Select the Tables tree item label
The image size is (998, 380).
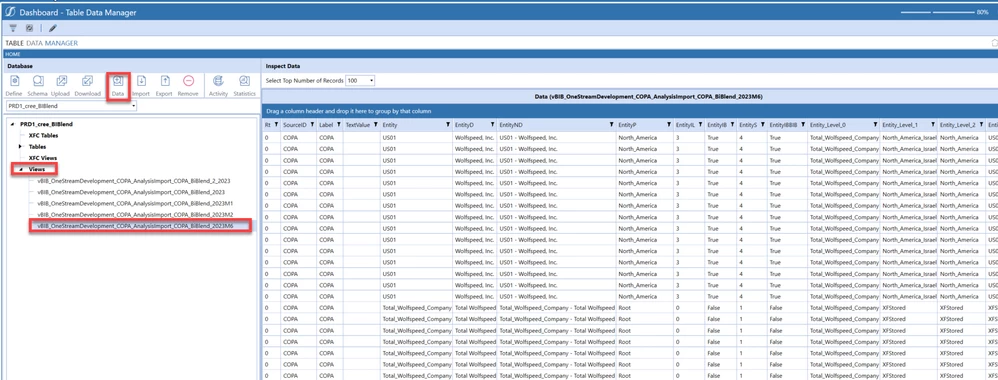(37, 146)
